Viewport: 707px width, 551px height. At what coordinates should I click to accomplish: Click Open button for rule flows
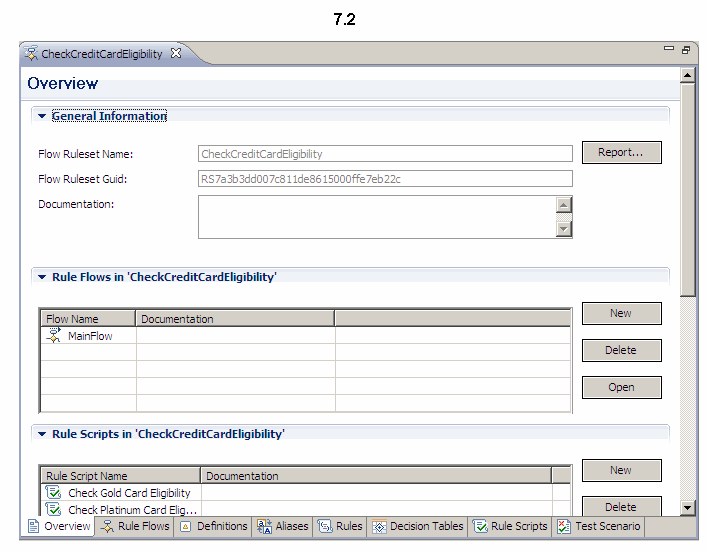(x=621, y=387)
